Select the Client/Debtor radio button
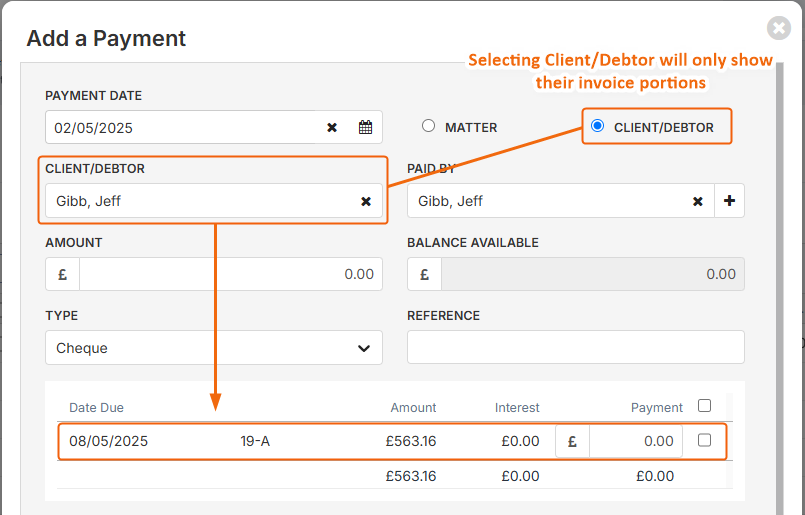This screenshot has height=515, width=805. pos(597,126)
